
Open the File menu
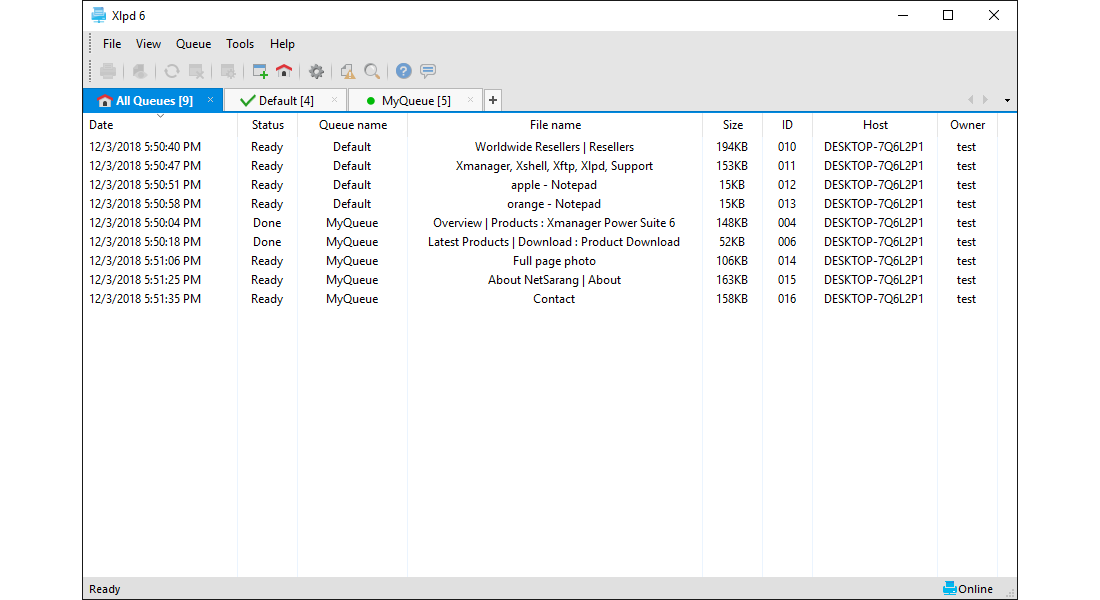[112, 44]
